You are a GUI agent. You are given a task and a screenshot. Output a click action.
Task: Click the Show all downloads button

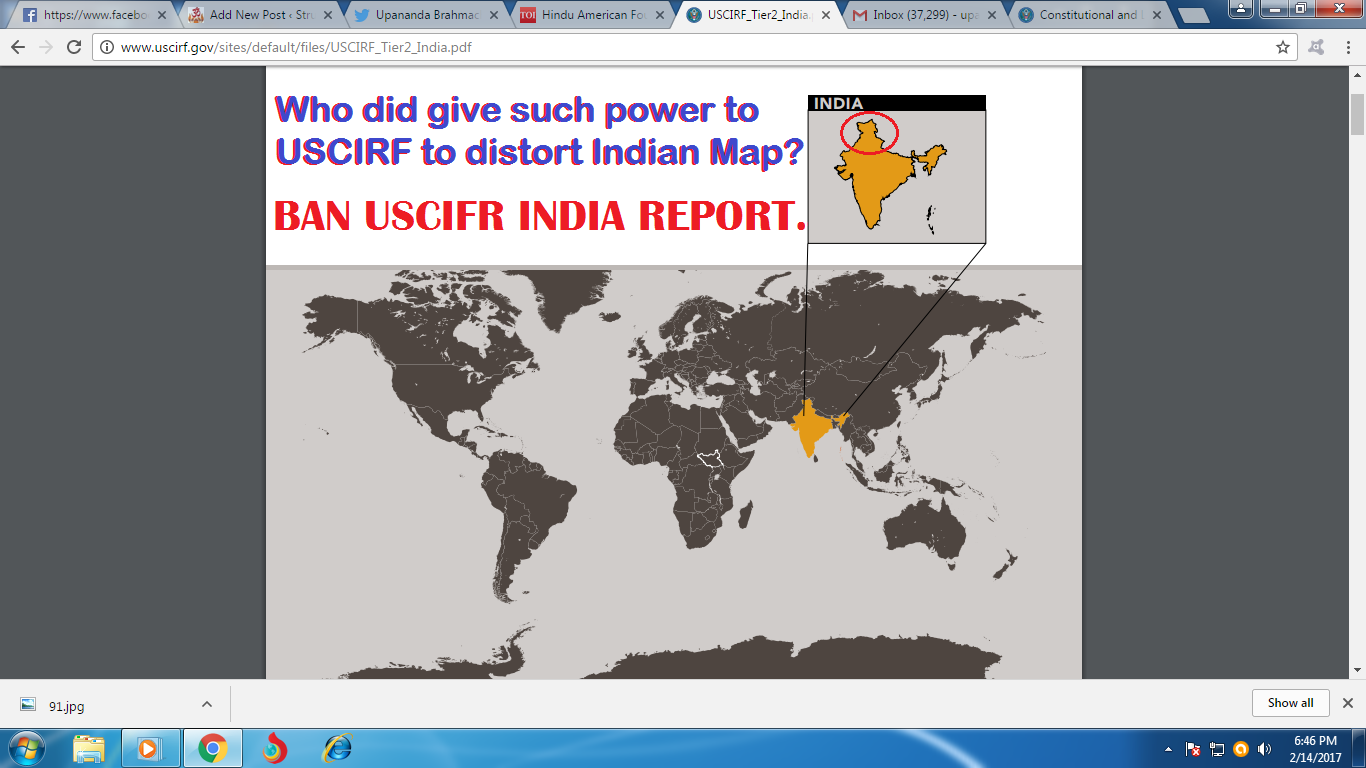[x=1290, y=703]
